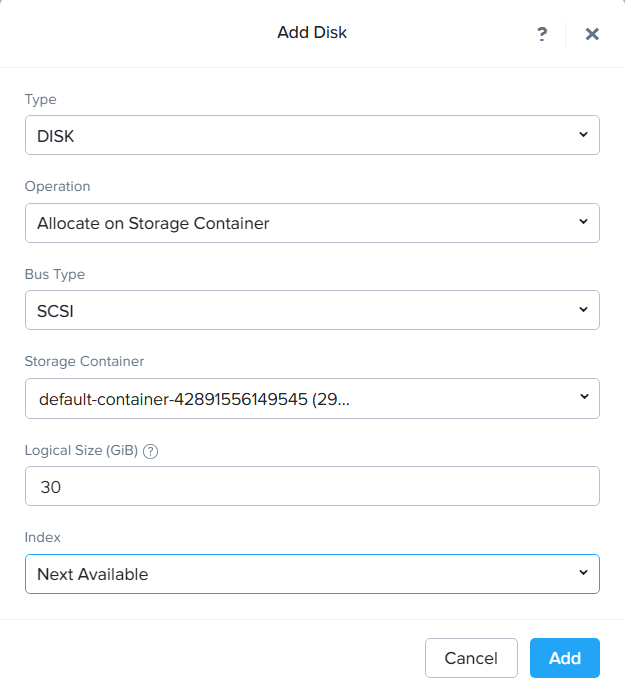
Task: Click the Bus Type label text
Action: (x=55, y=274)
